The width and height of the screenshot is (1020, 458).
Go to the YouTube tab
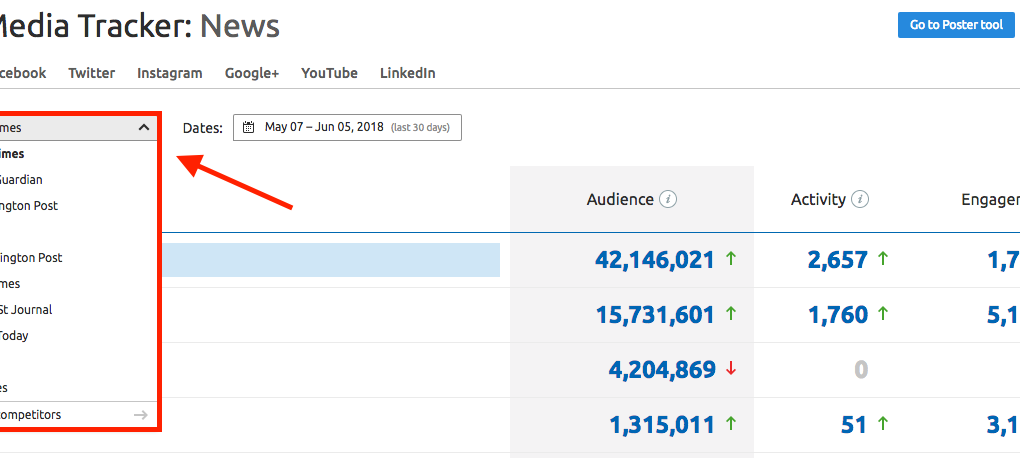329,73
